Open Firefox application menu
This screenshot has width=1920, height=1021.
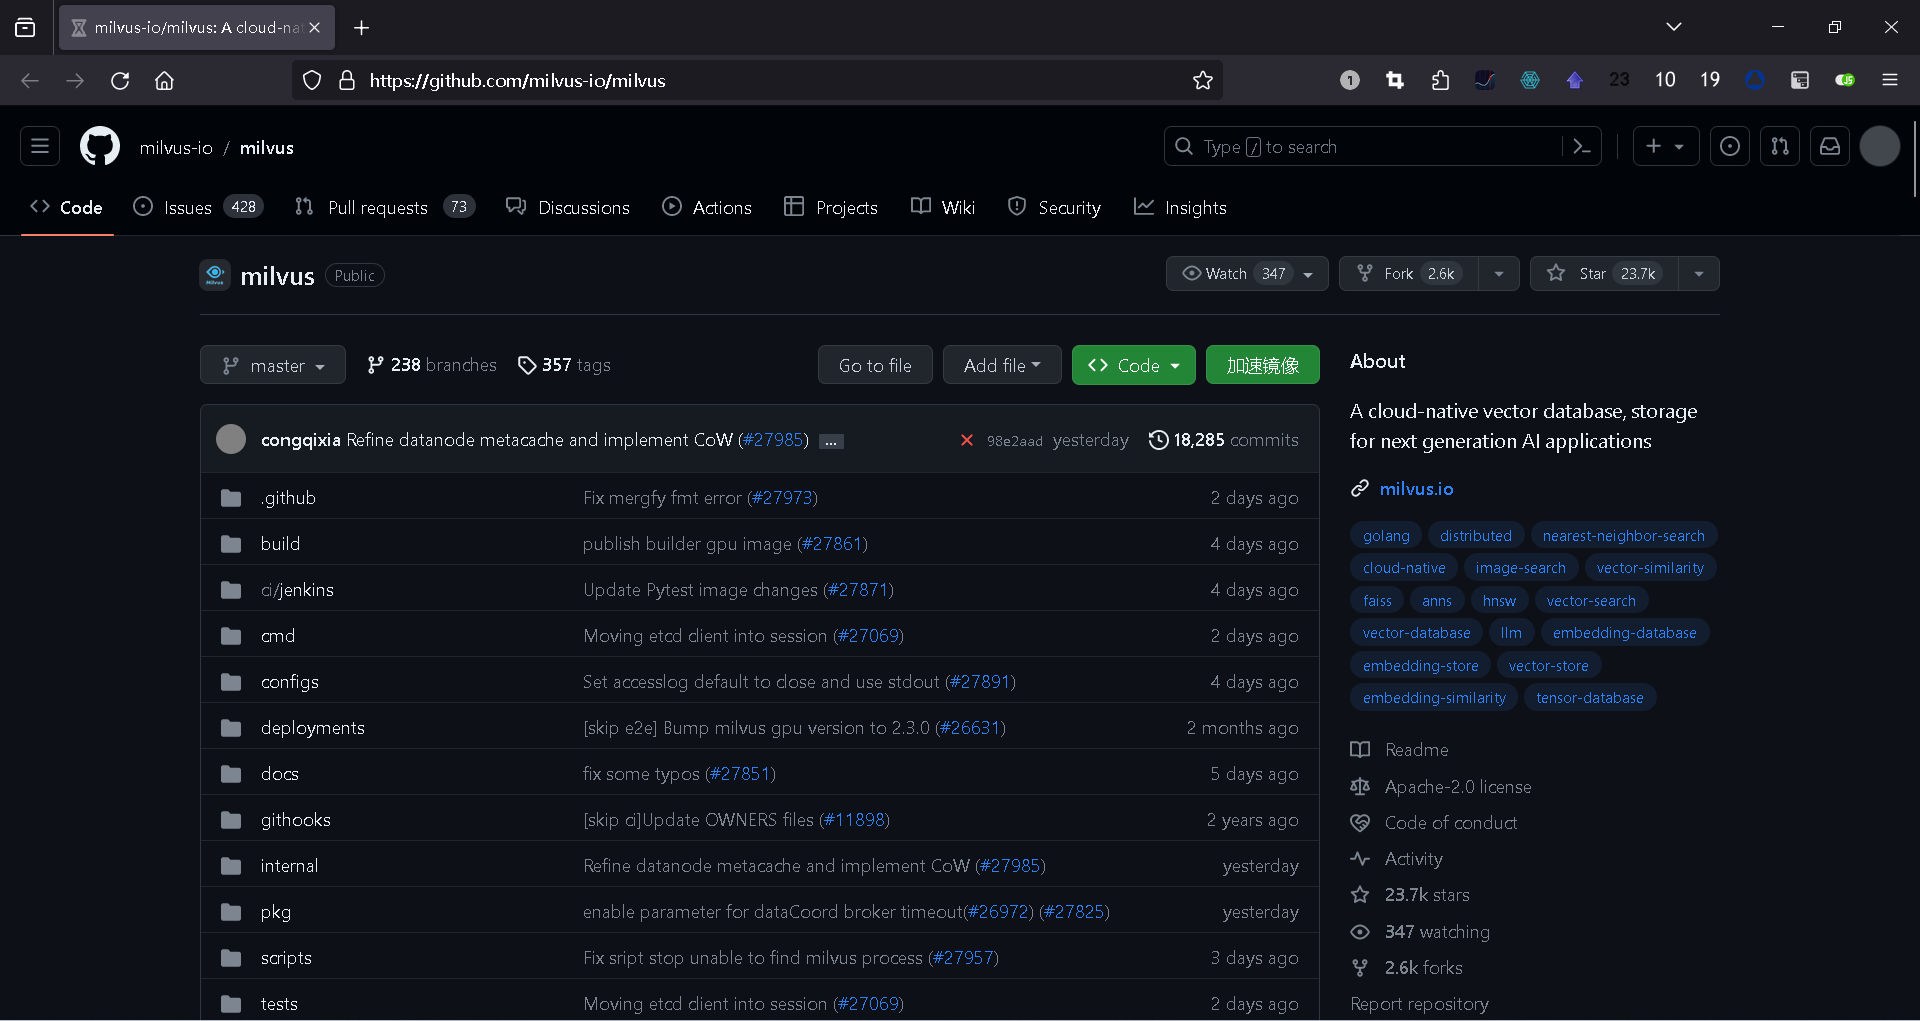click(1889, 80)
